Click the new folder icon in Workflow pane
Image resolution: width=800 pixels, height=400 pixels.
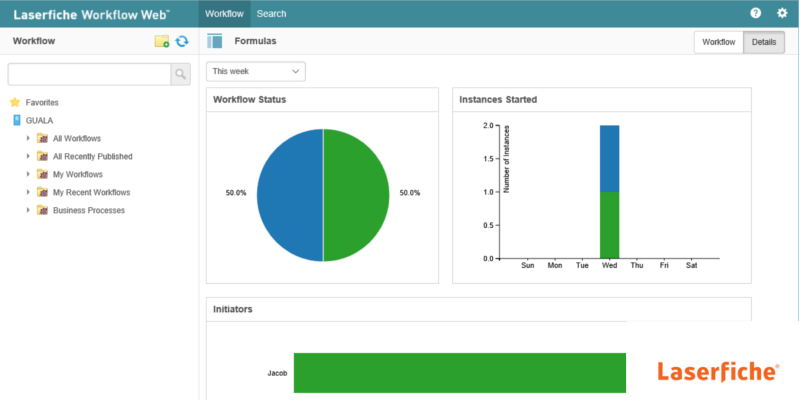point(162,41)
